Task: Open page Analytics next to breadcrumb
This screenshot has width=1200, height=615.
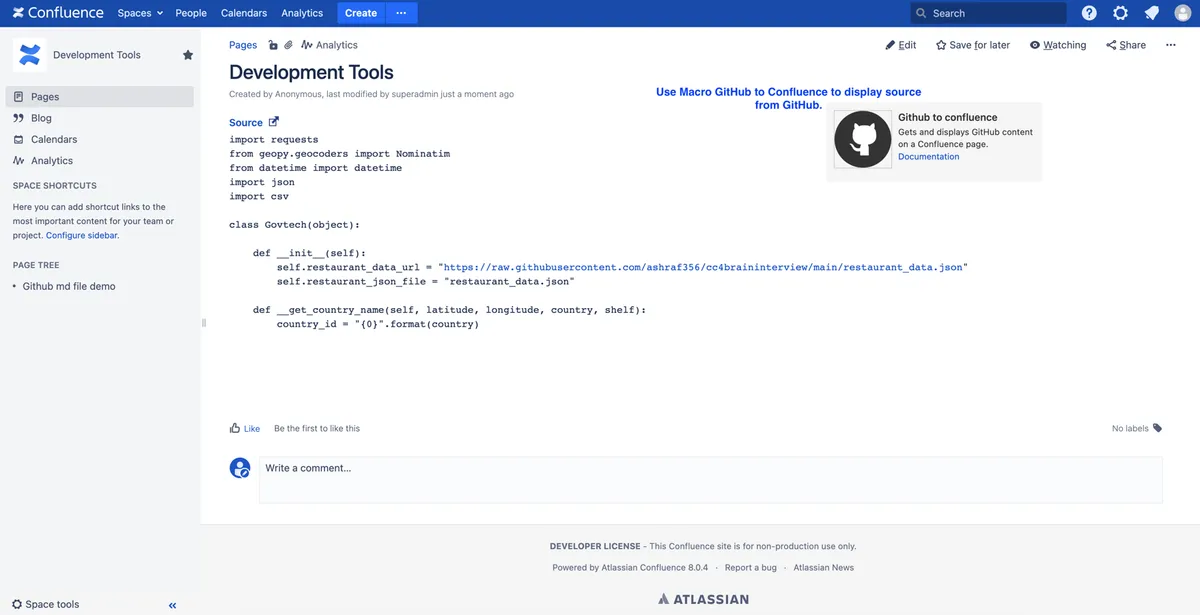Action: pos(330,45)
